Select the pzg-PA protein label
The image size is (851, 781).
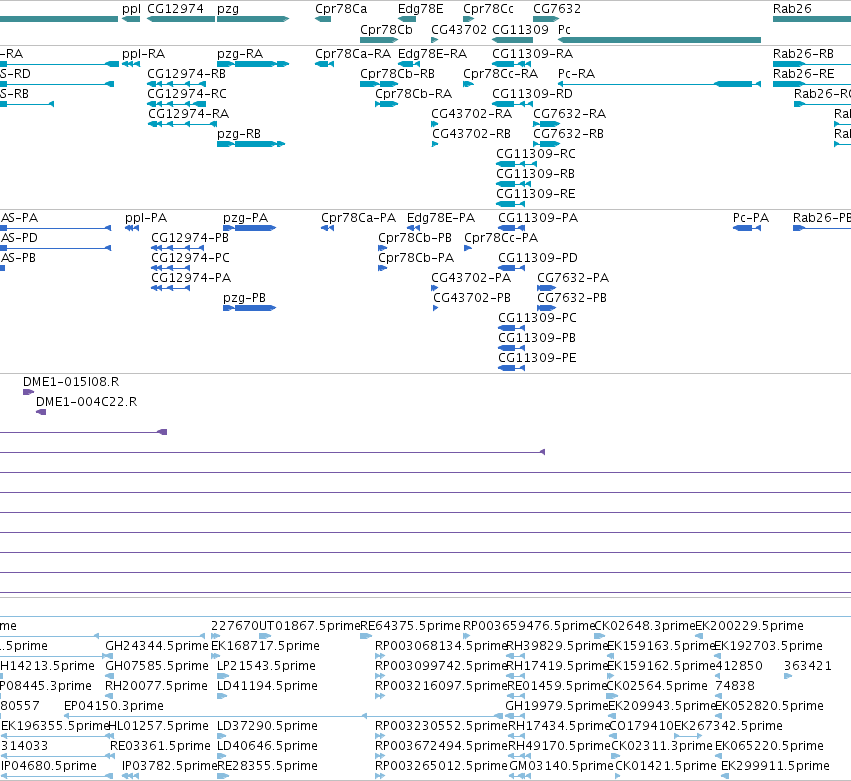245,219
